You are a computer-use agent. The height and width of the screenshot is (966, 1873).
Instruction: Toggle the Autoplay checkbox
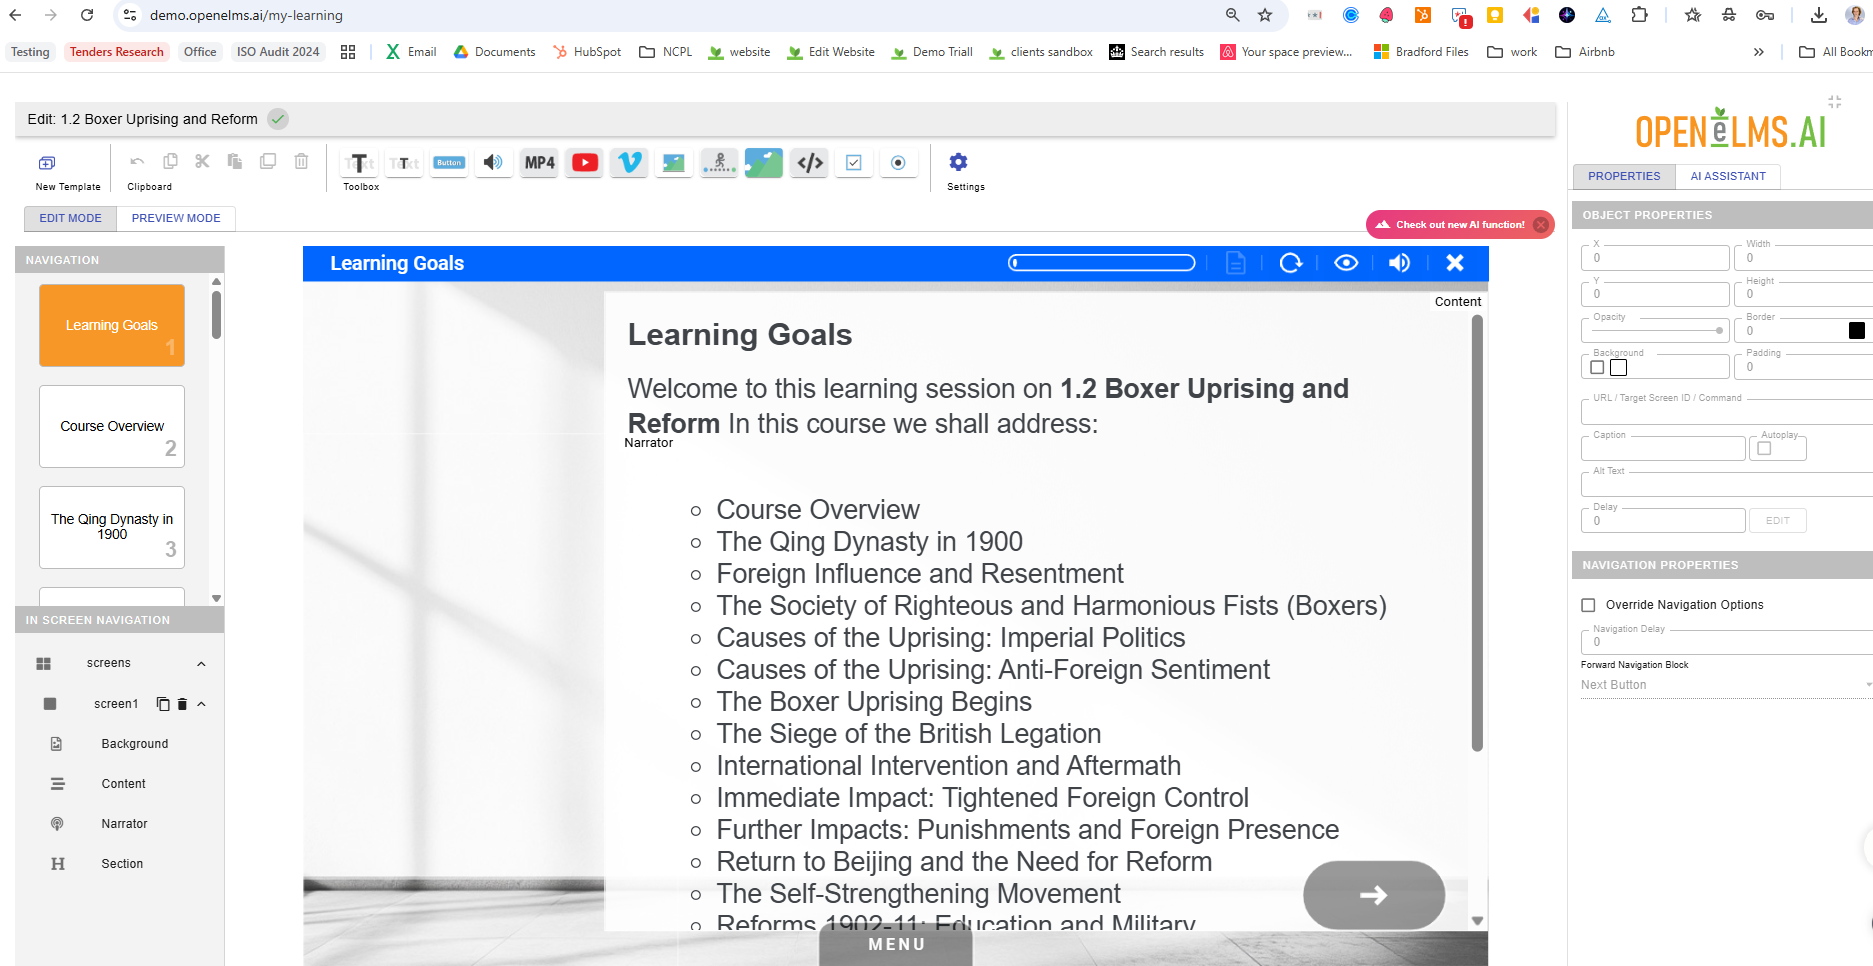click(1764, 448)
